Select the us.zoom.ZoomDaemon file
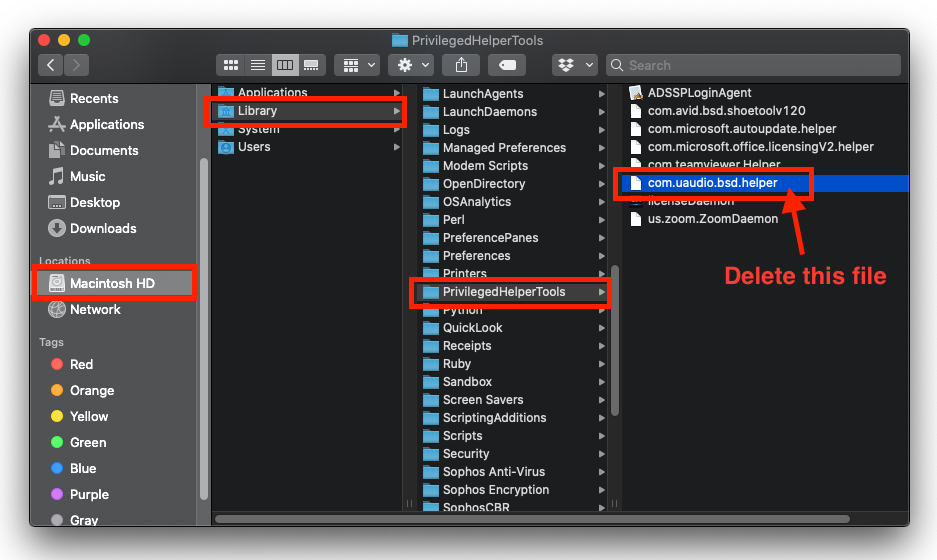 [x=712, y=219]
